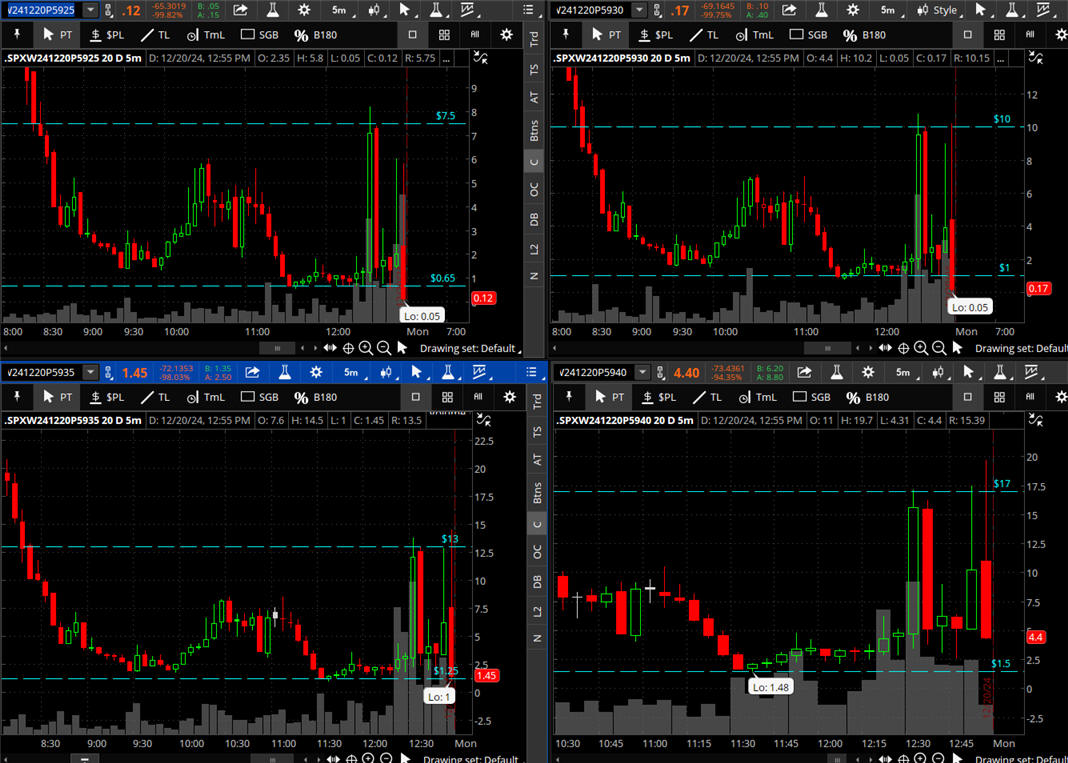Select the L2 side tab between lower charts
Viewport: 1068px width, 763px height.
[535, 609]
